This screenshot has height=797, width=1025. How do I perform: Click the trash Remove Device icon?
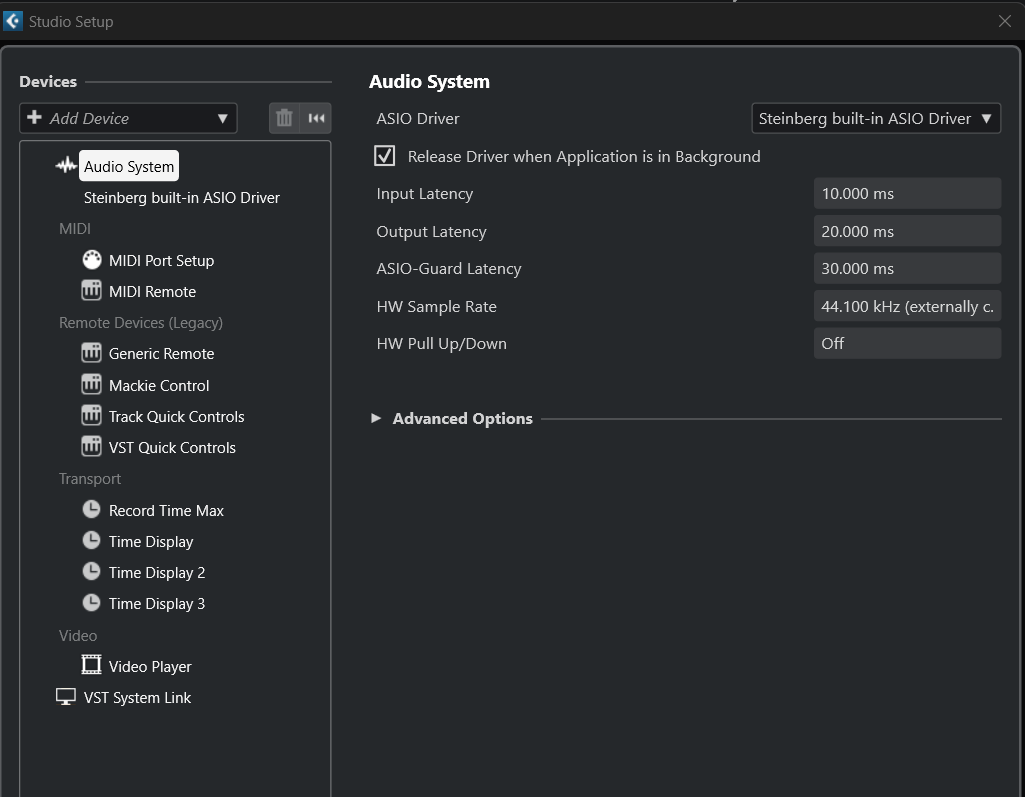point(284,118)
